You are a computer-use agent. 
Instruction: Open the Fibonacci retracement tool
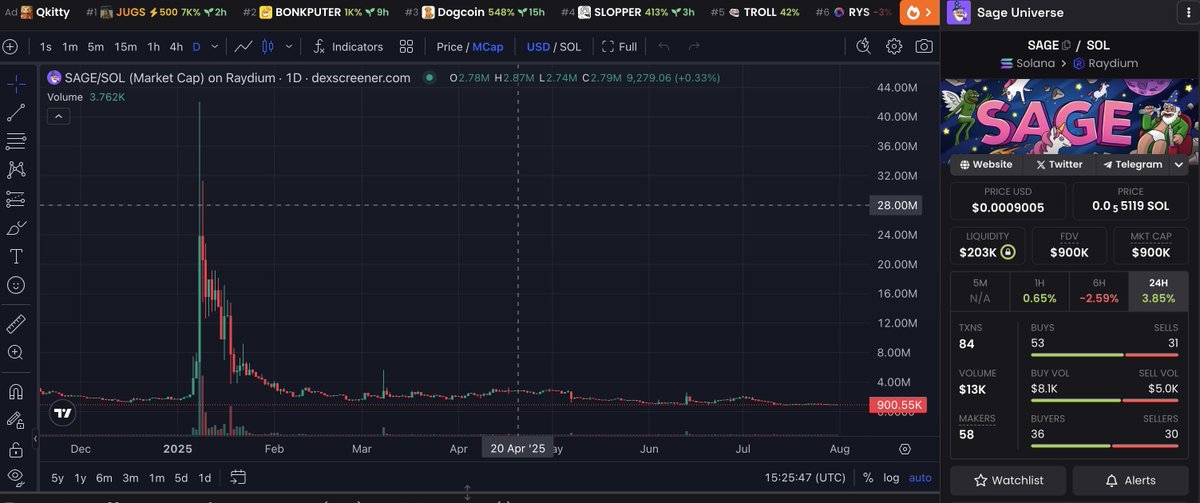point(16,141)
